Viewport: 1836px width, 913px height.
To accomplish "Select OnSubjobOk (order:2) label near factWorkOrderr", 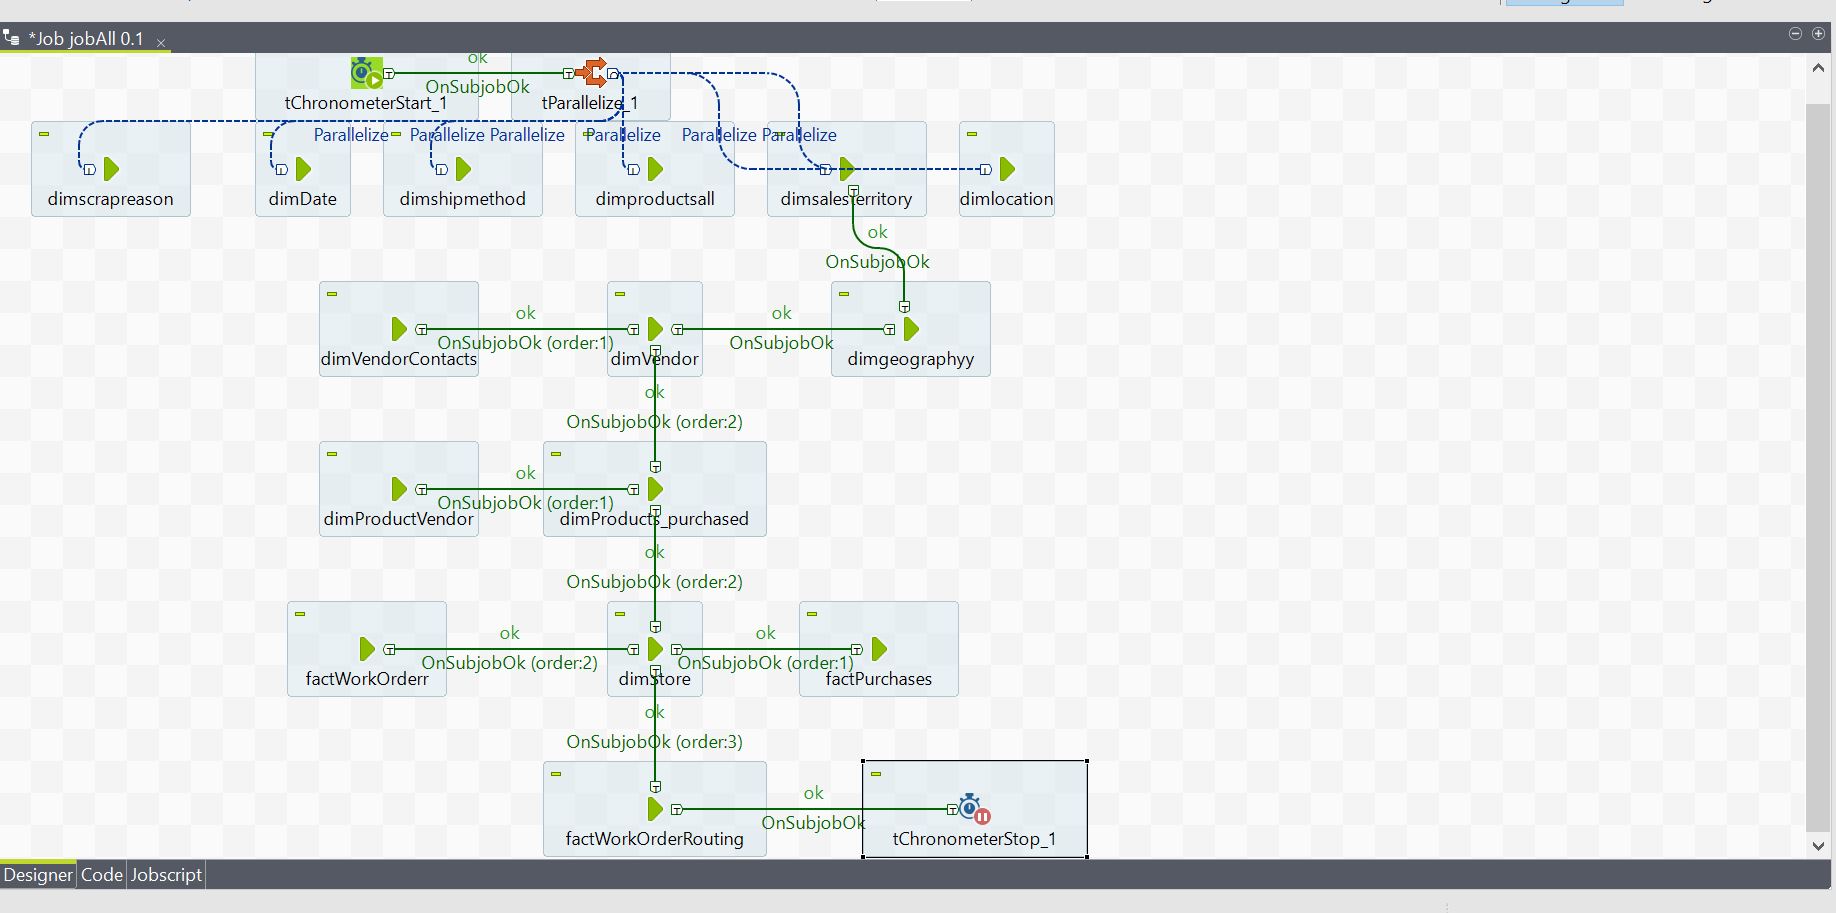I will point(510,663).
